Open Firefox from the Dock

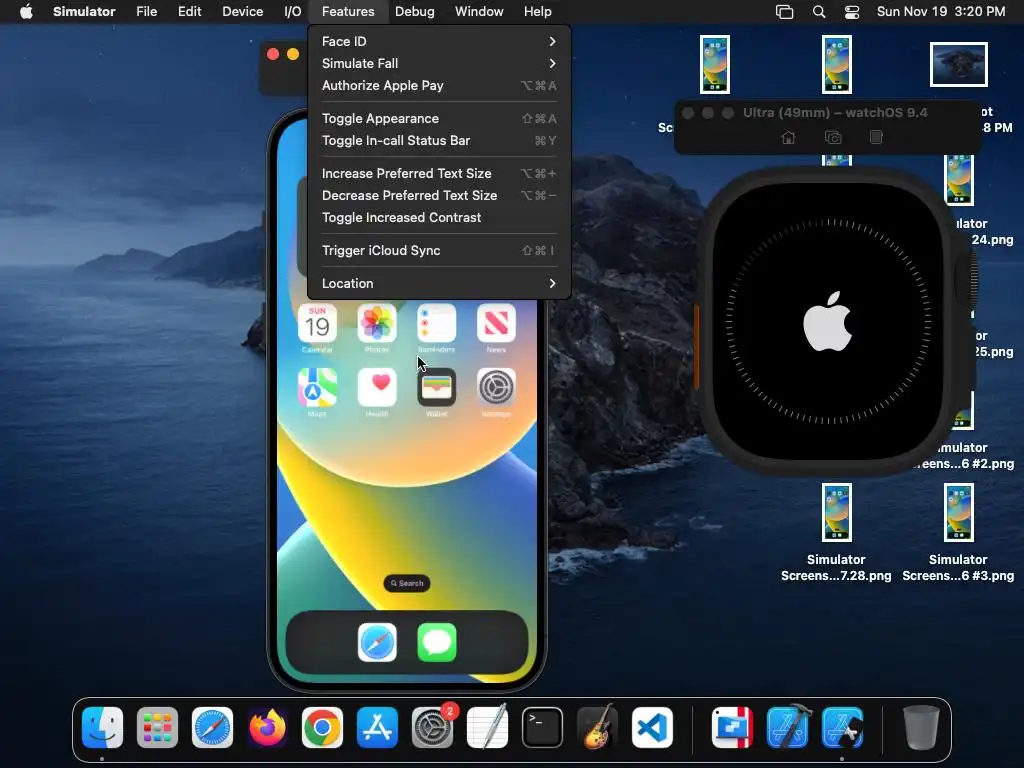click(x=267, y=727)
